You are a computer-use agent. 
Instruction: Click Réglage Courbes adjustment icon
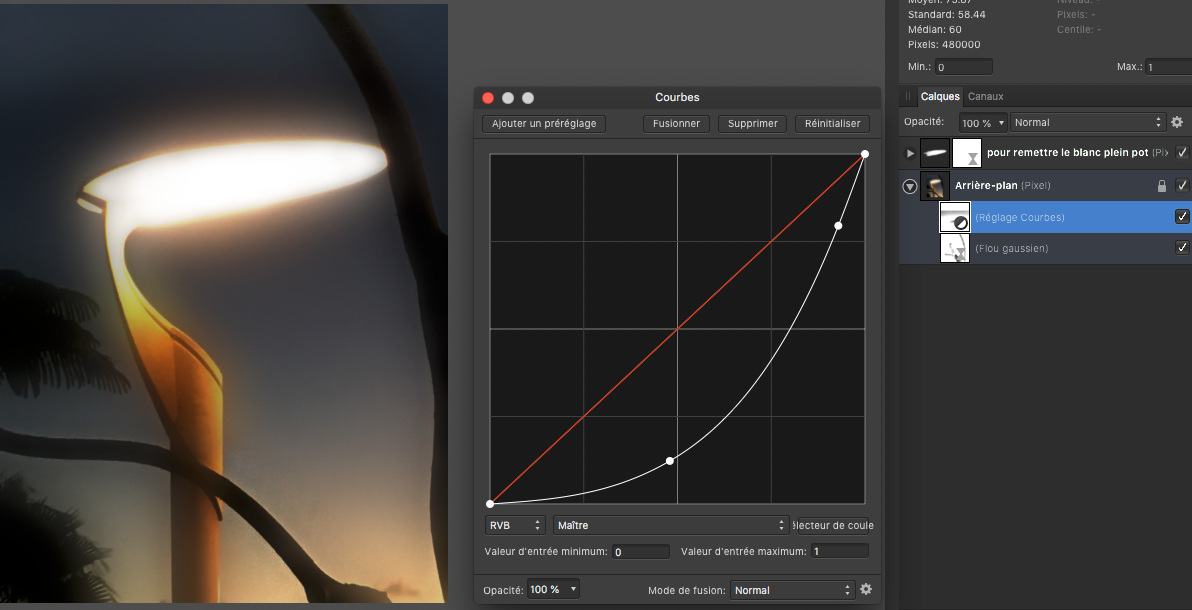pyautogui.click(x=955, y=217)
